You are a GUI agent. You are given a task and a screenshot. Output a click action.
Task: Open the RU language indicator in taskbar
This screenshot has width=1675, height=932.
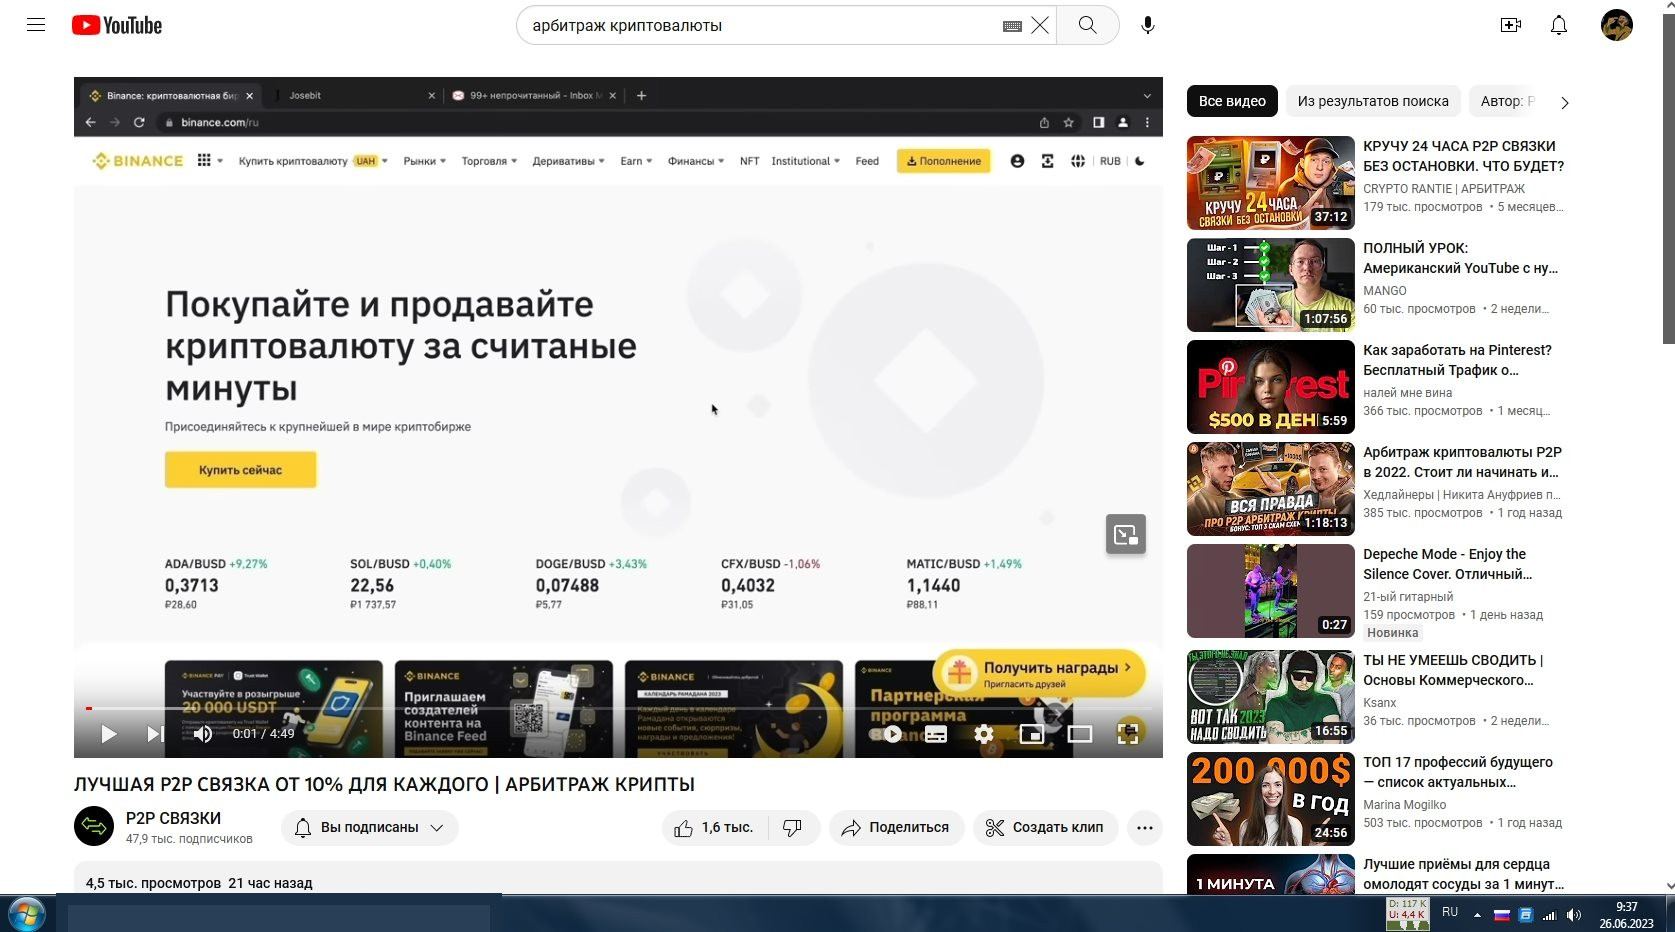(x=1450, y=912)
